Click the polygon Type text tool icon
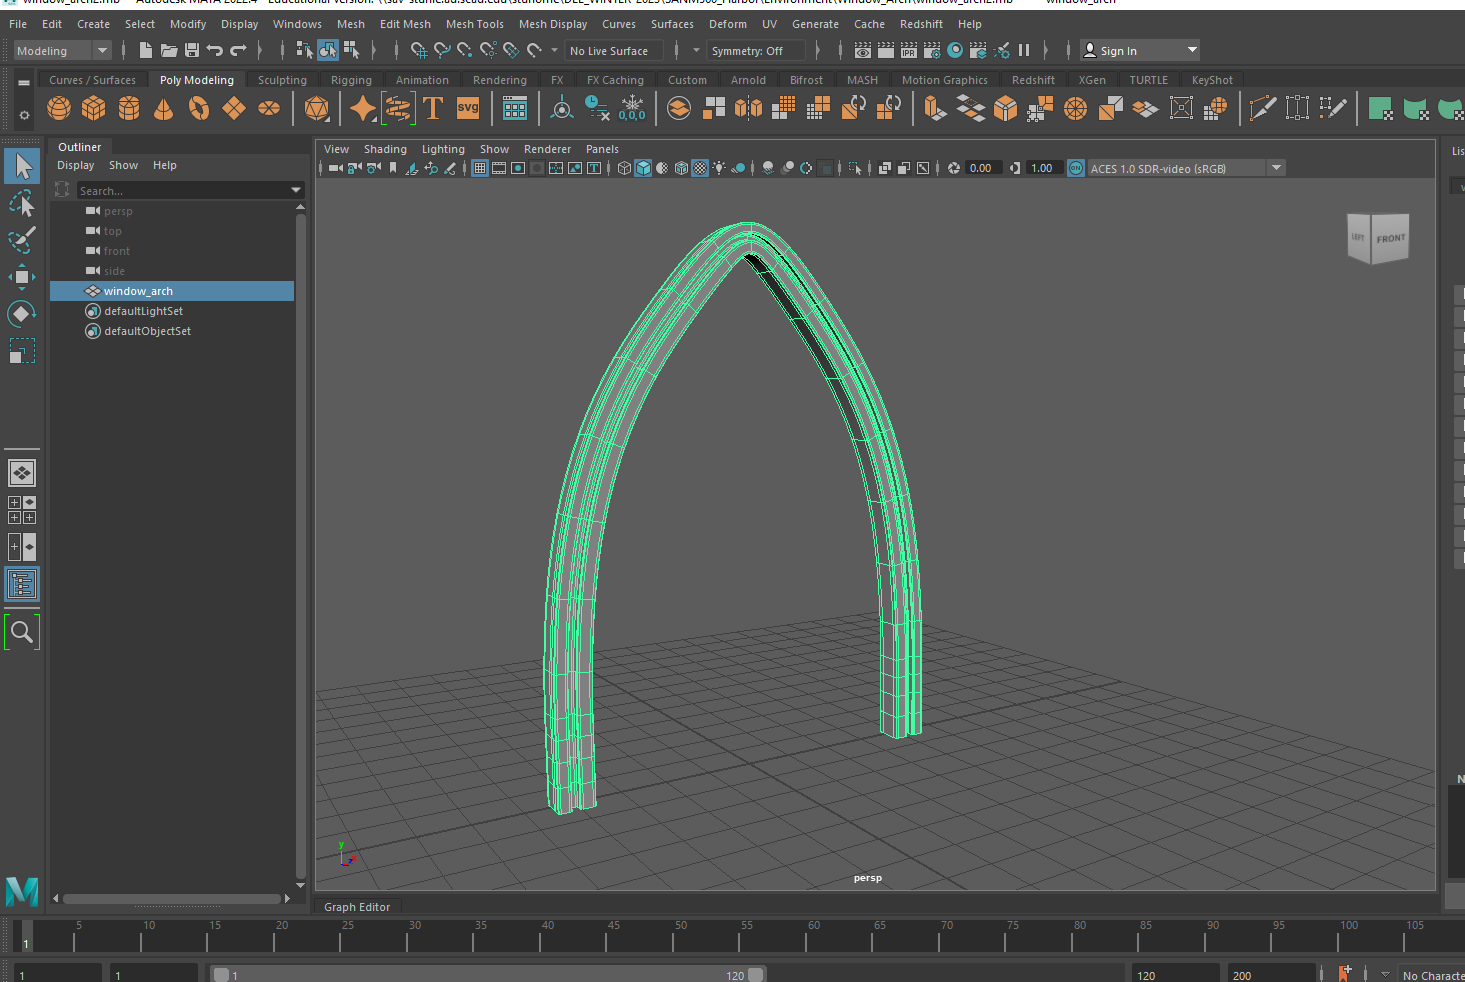 433,108
